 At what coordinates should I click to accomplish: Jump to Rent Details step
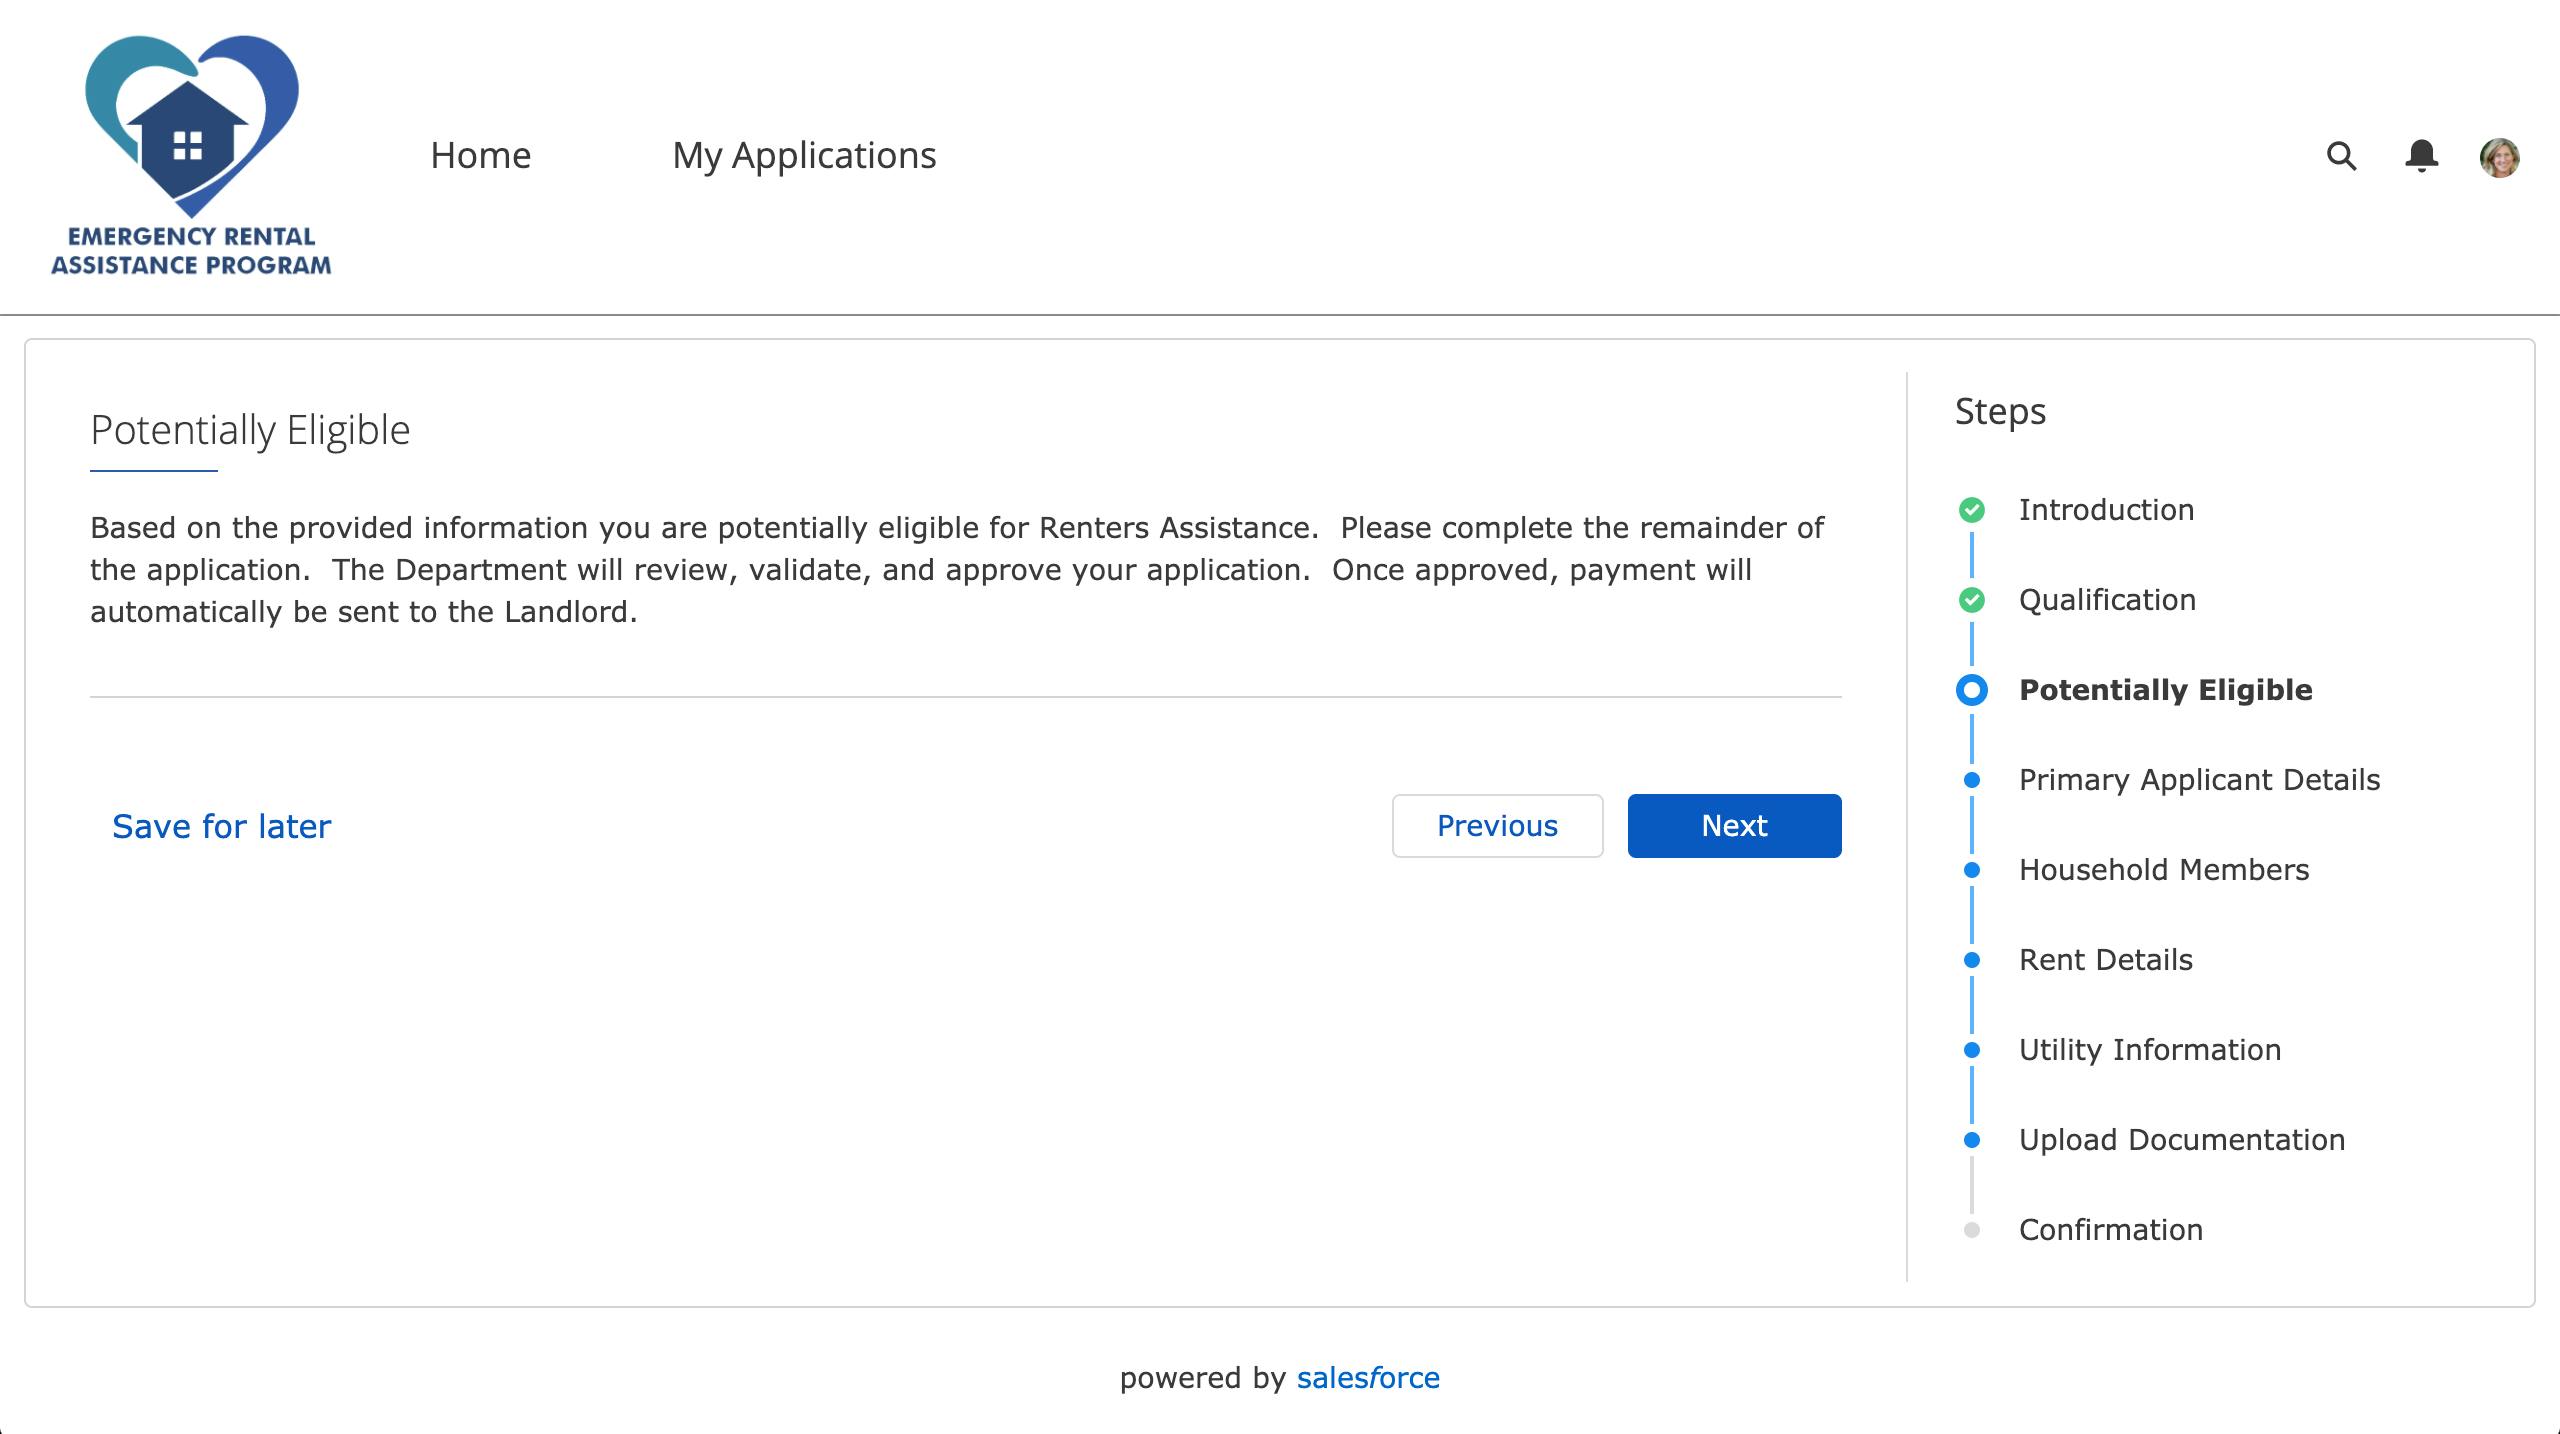(x=2105, y=960)
